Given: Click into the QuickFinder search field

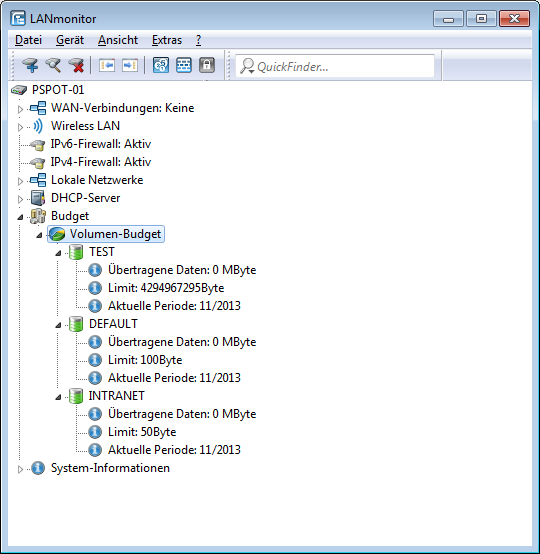Looking at the screenshot, I should coord(335,66).
